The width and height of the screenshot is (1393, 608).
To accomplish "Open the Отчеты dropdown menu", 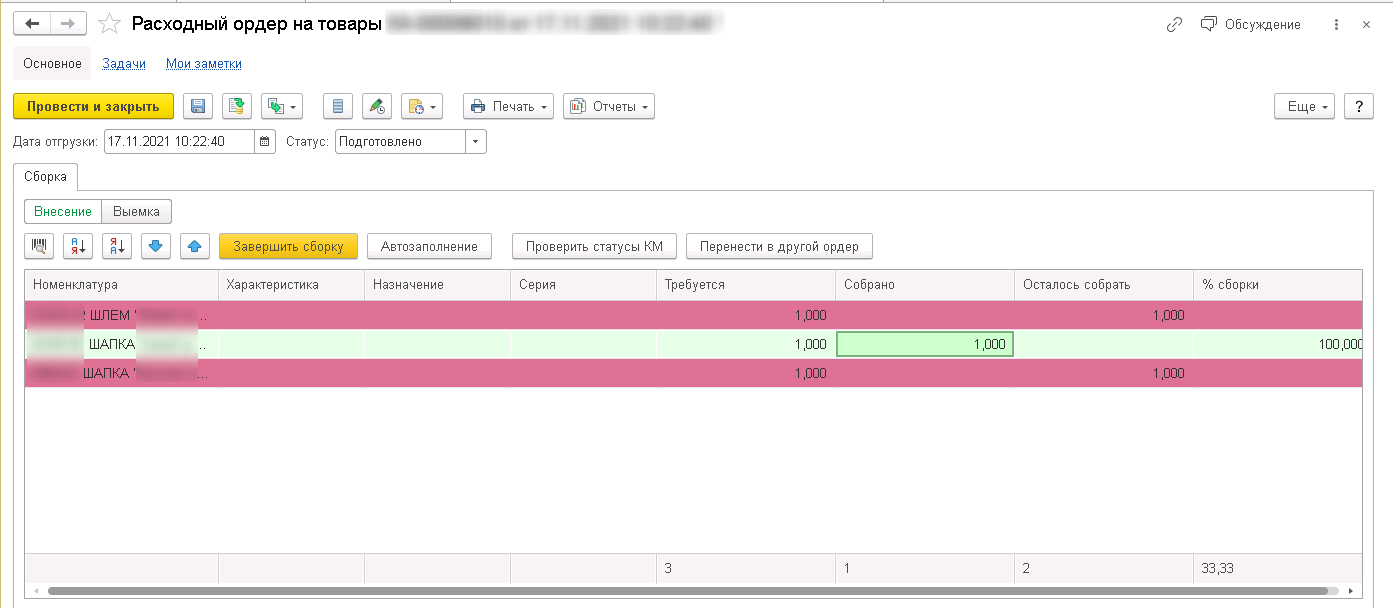I will [x=608, y=107].
